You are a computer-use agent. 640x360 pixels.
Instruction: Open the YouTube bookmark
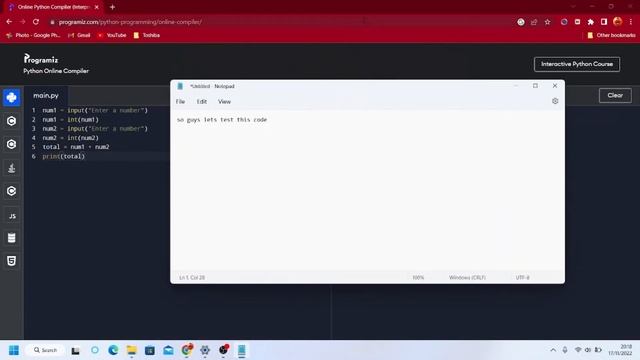click(x=112, y=35)
